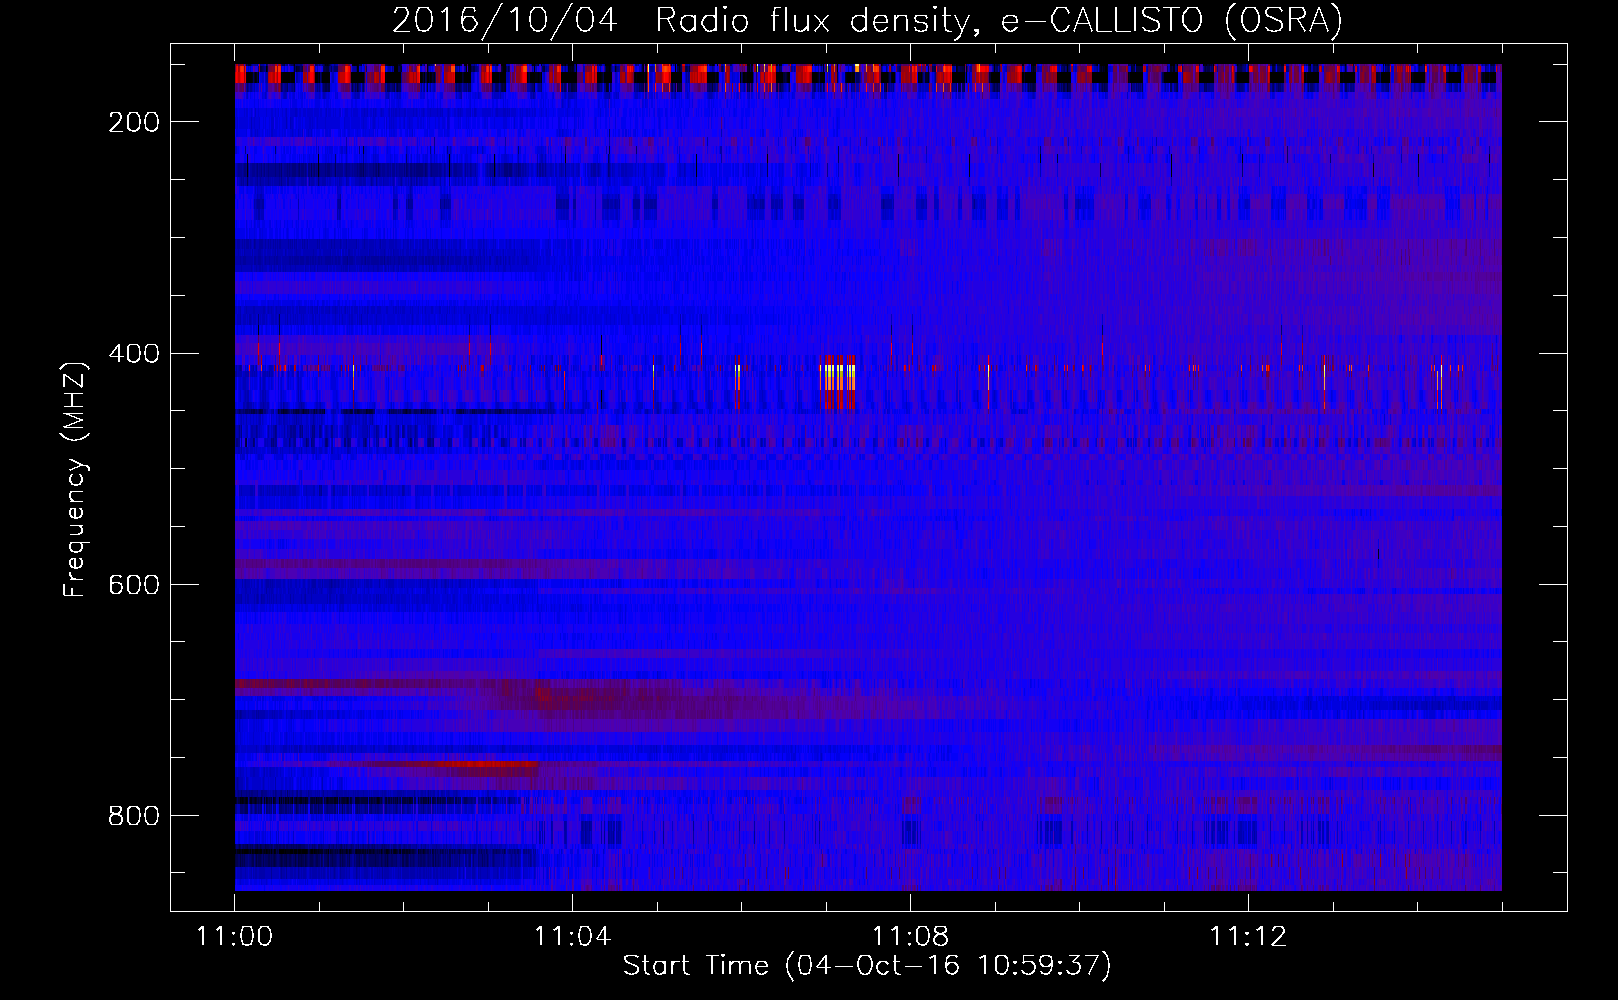Click the 200 frequency tick label
Image resolution: width=1618 pixels, height=1000 pixels.
coord(134,122)
